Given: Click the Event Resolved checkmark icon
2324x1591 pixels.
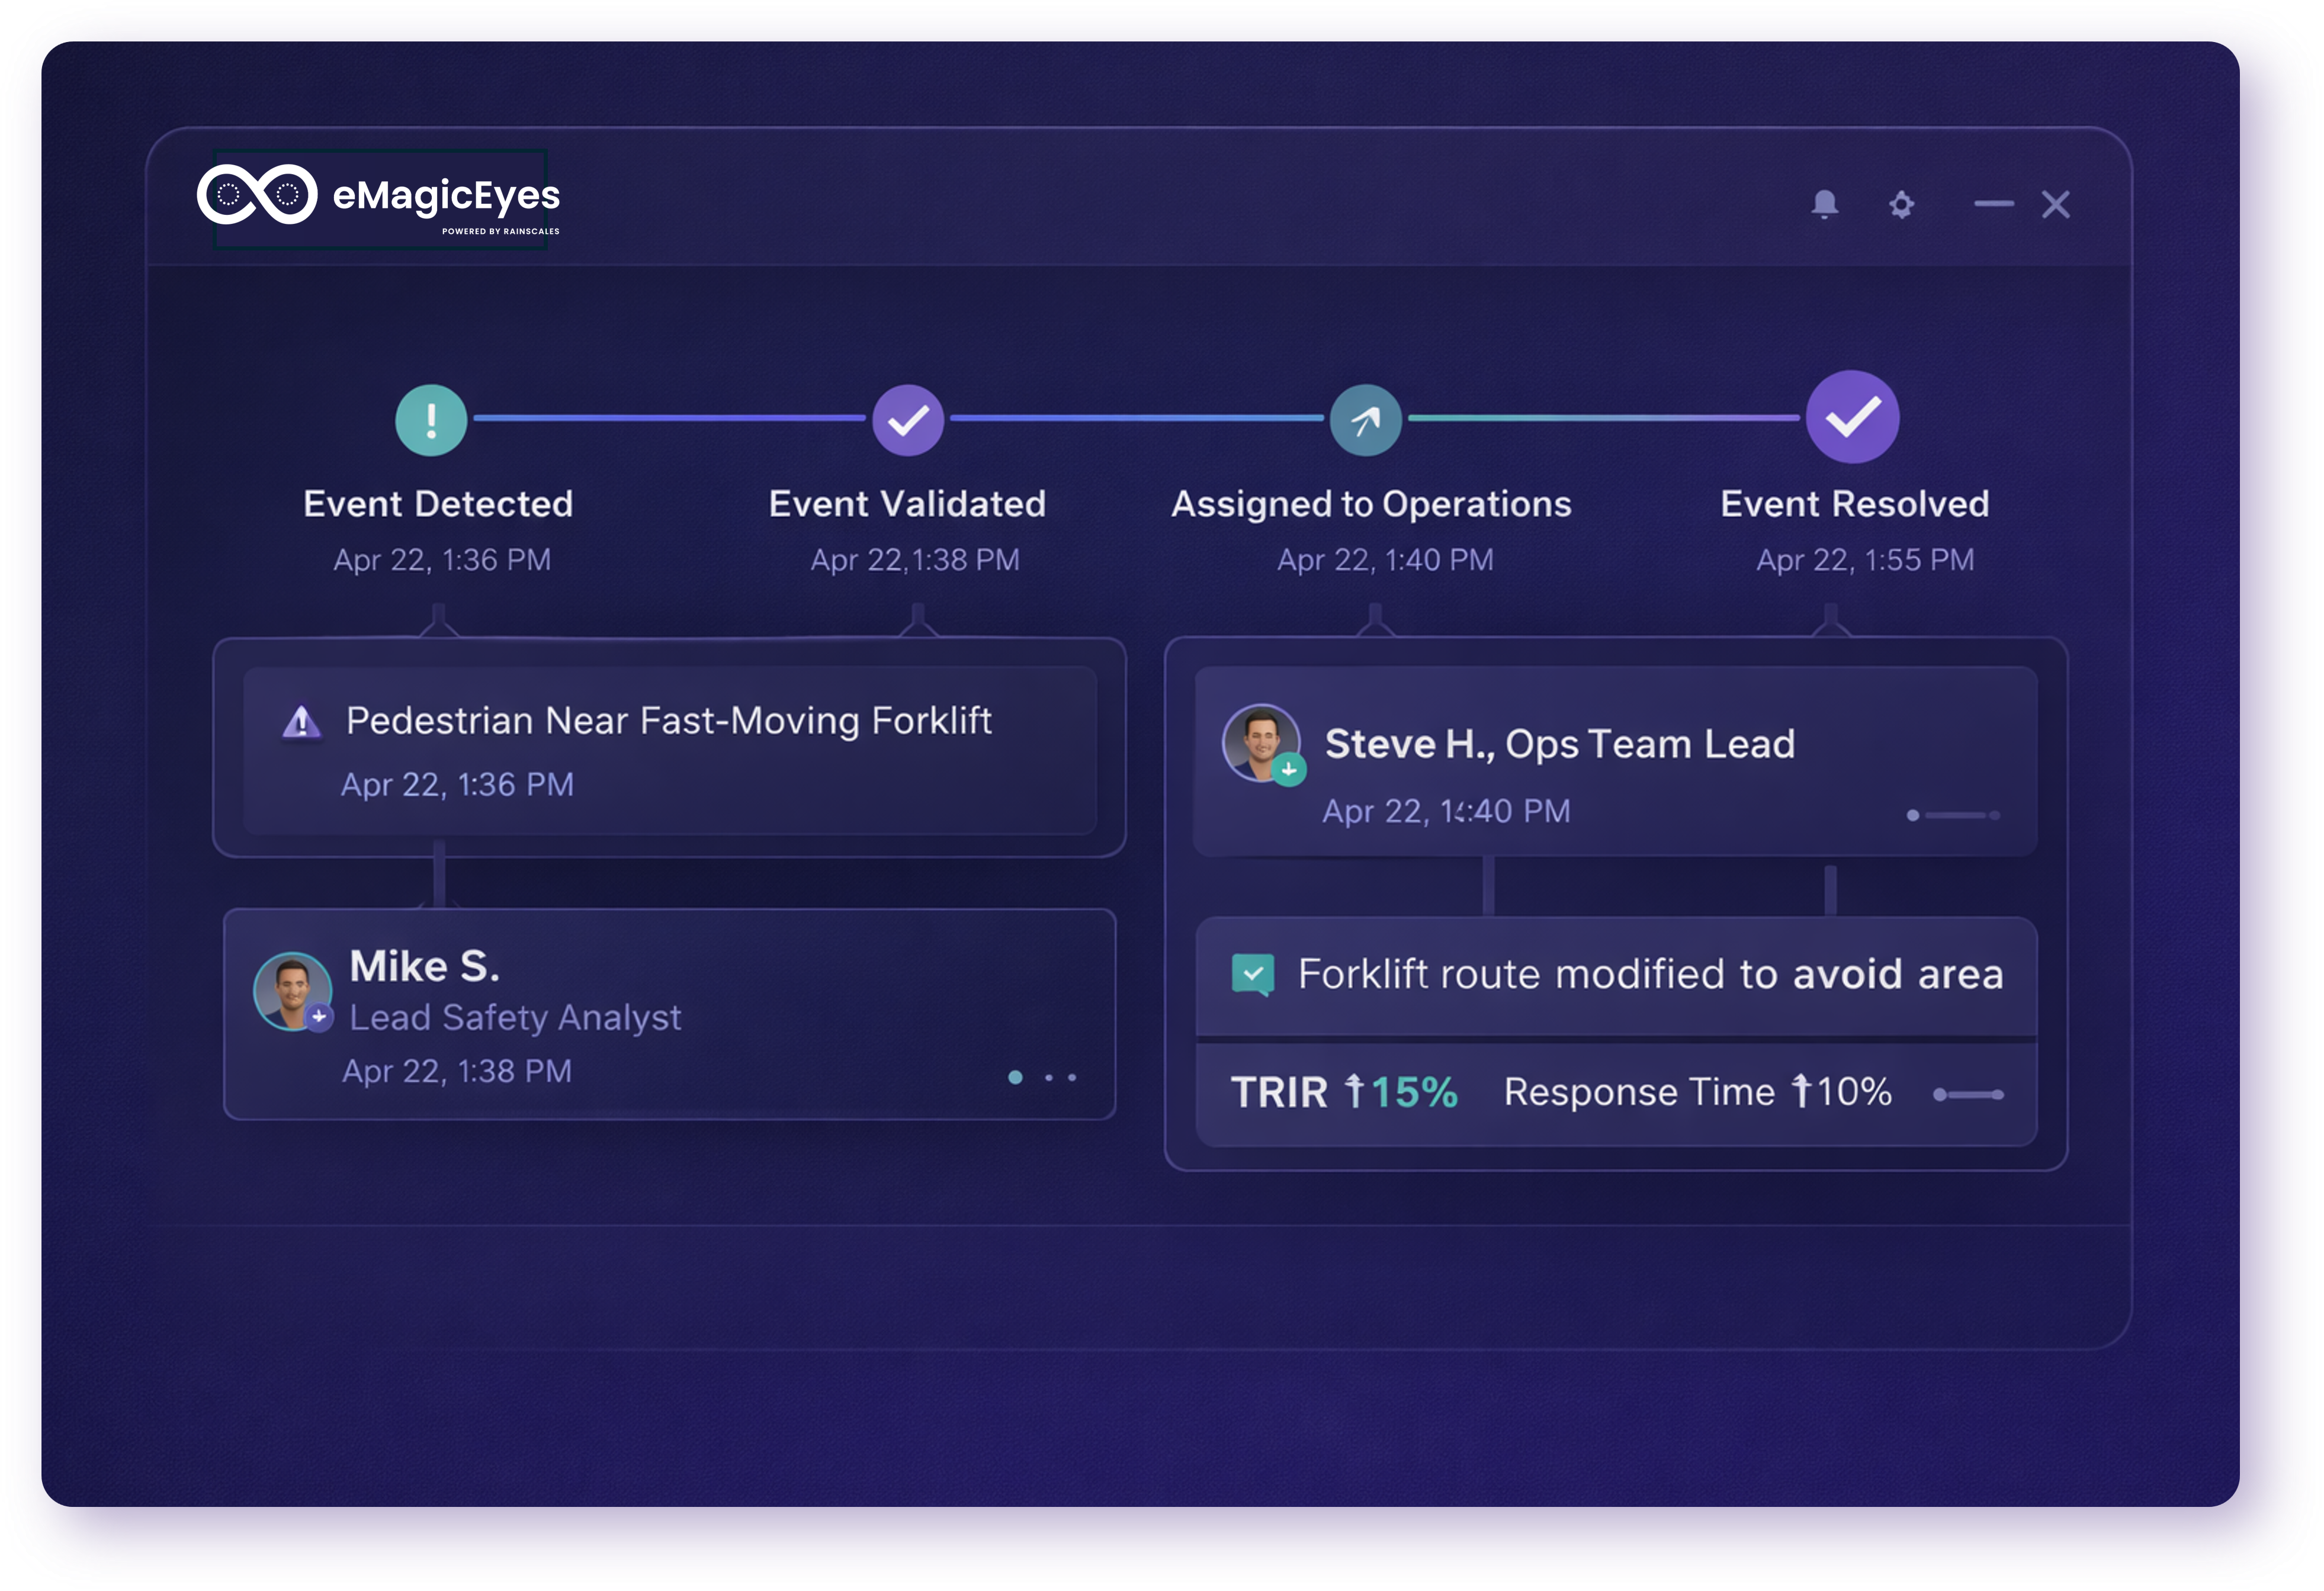Looking at the screenshot, I should coord(1852,418).
